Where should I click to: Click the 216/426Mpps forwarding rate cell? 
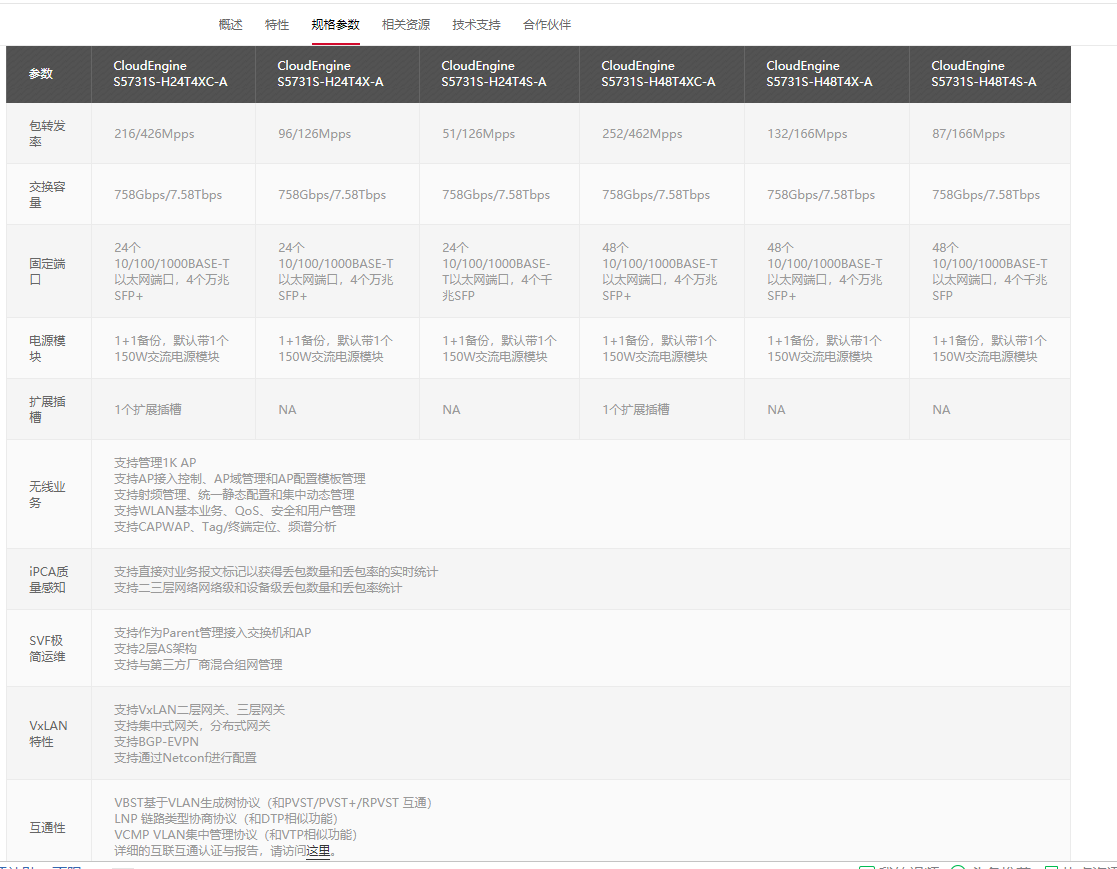pyautogui.click(x=154, y=134)
